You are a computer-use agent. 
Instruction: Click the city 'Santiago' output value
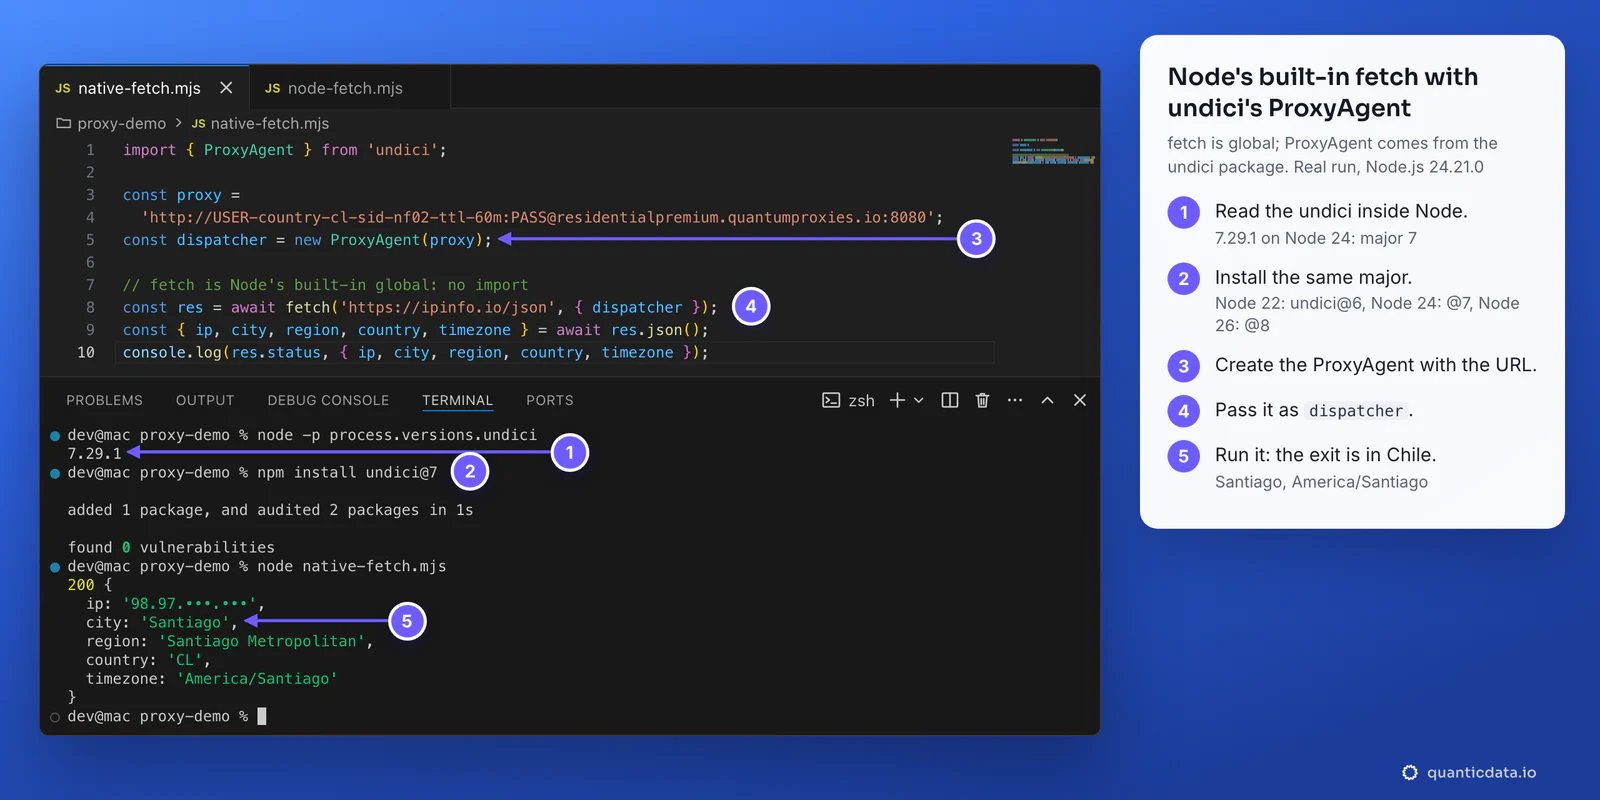185,622
